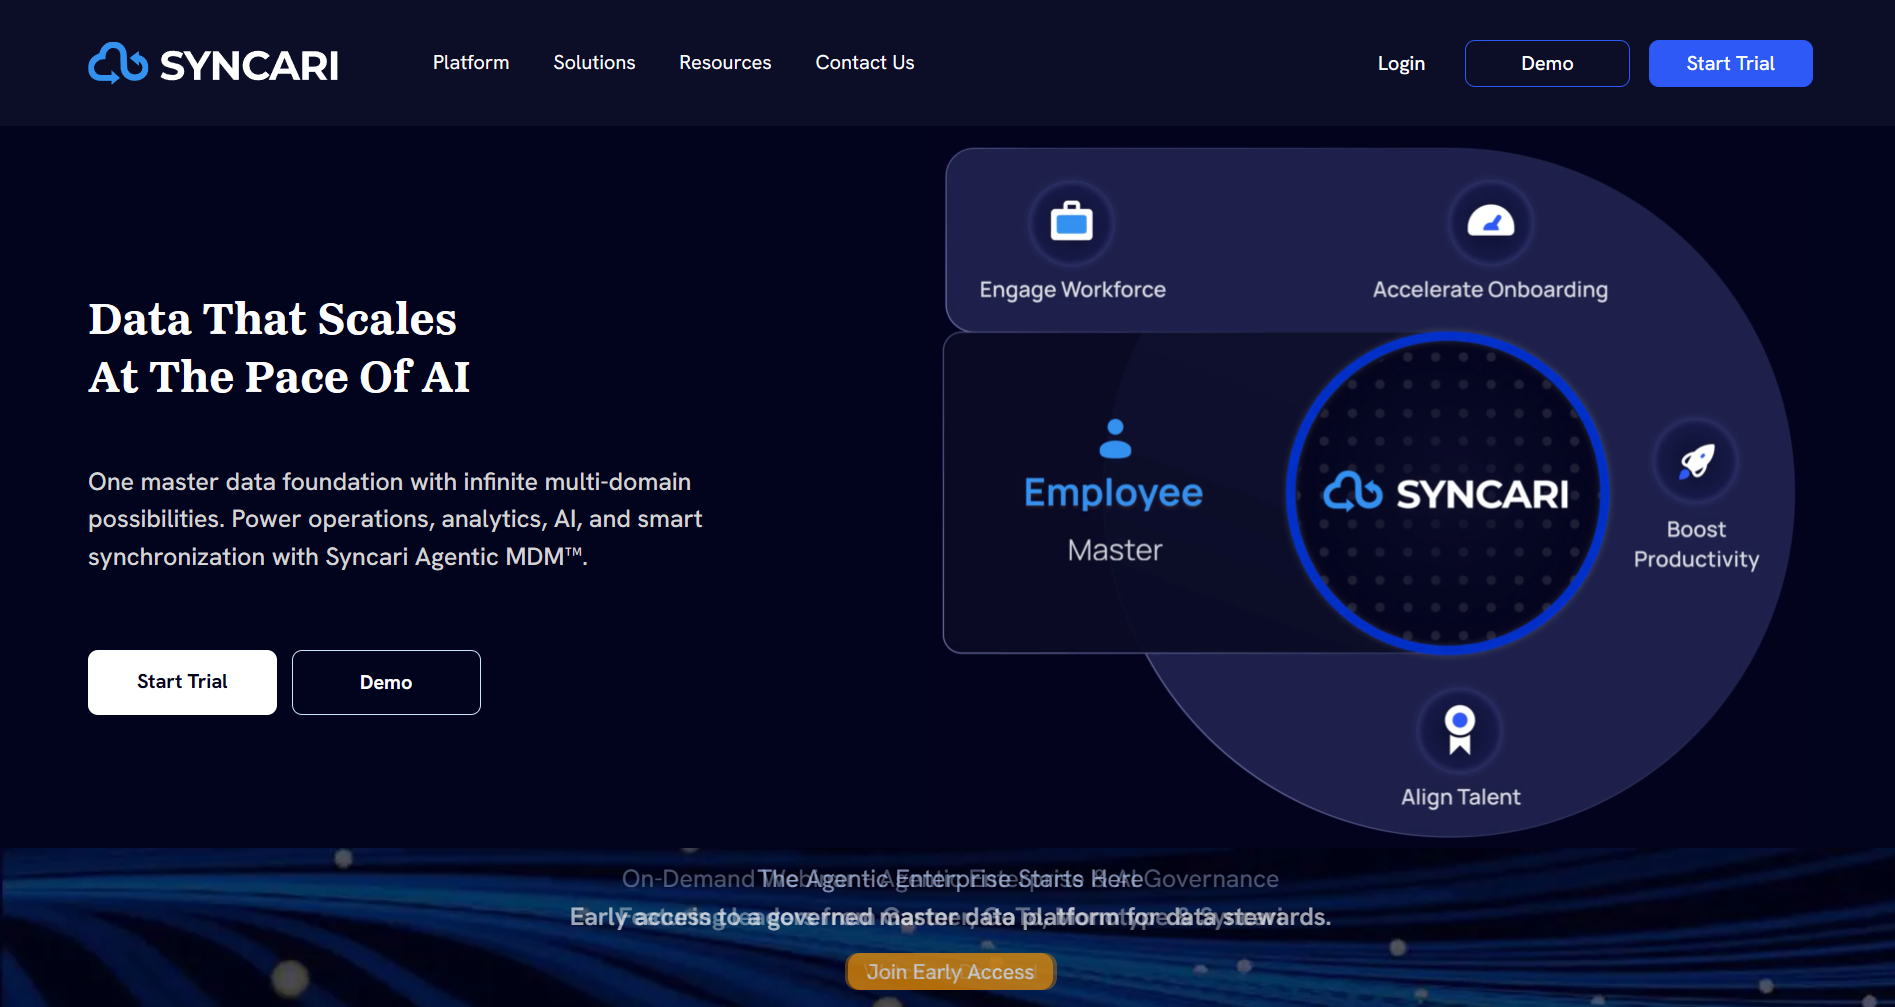This screenshot has height=1007, width=1895.
Task: Click the Boost Productivity label
Action: pyautogui.click(x=1696, y=544)
